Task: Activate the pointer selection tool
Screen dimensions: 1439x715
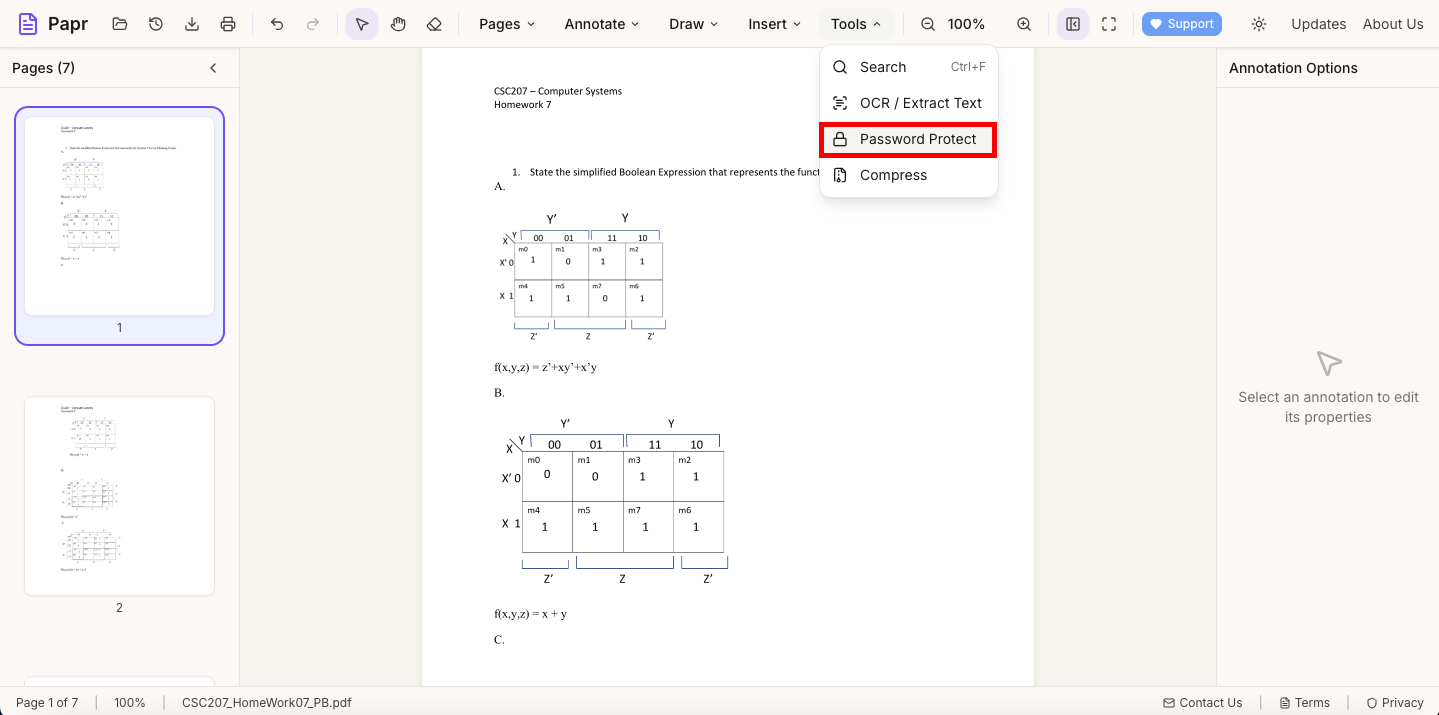Action: [x=361, y=23]
